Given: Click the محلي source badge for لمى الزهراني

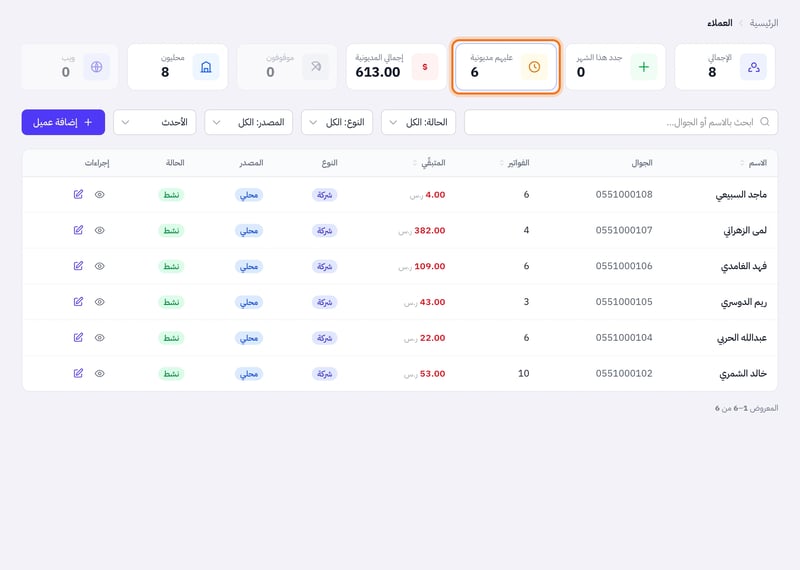Looking at the screenshot, I should (x=249, y=231).
